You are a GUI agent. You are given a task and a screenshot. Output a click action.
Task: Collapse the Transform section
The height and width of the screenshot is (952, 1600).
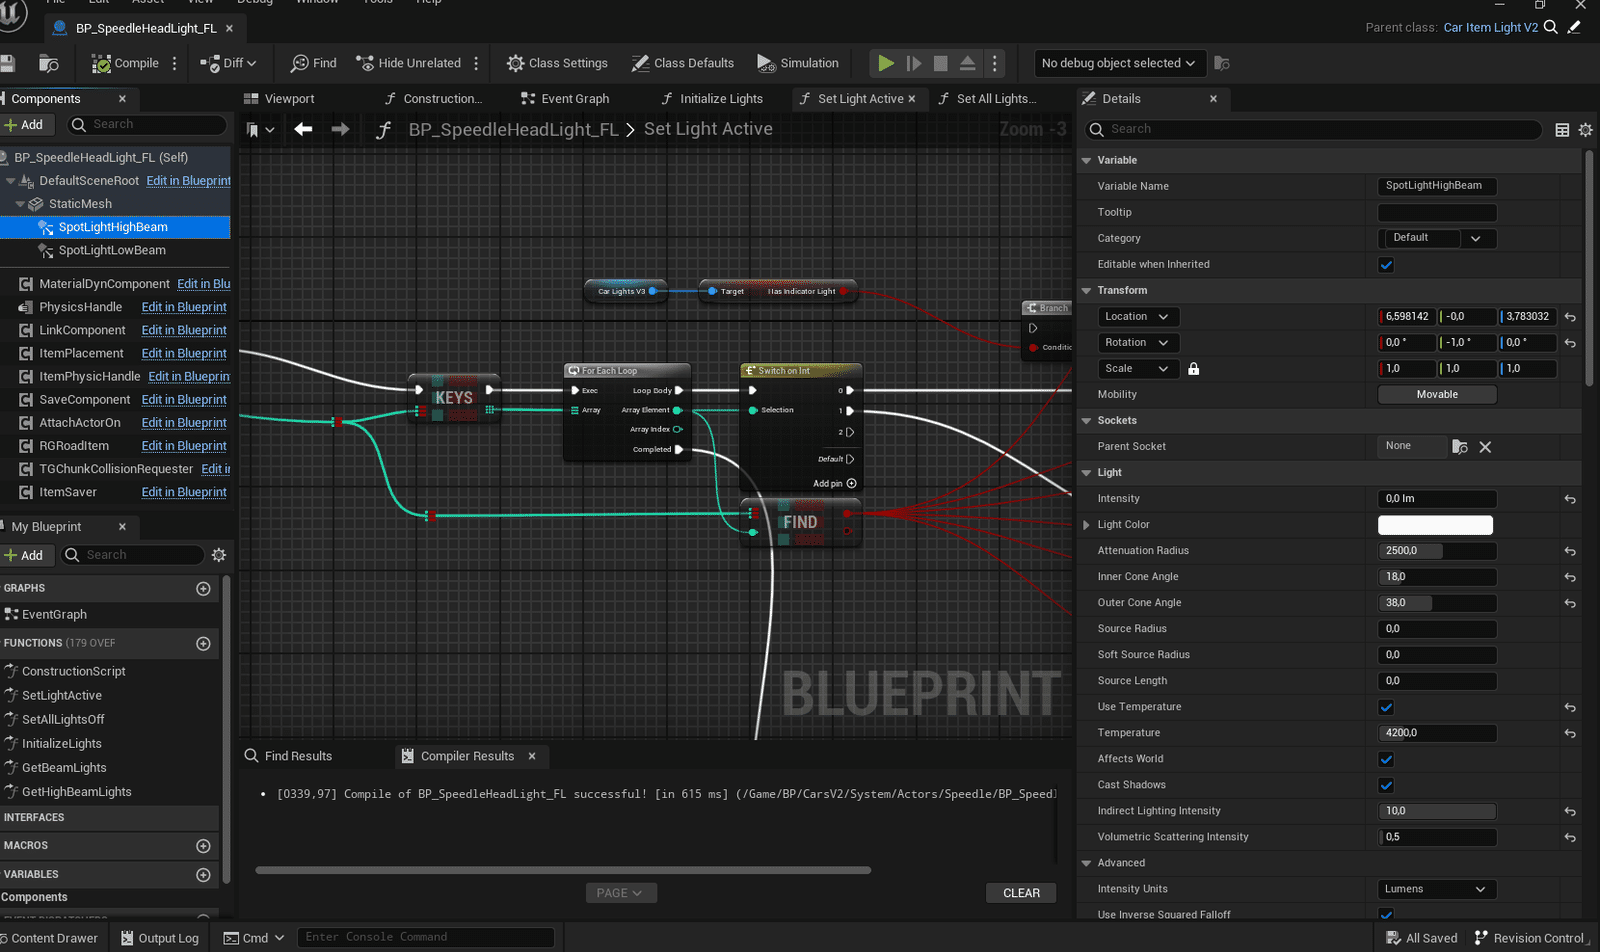point(1087,291)
